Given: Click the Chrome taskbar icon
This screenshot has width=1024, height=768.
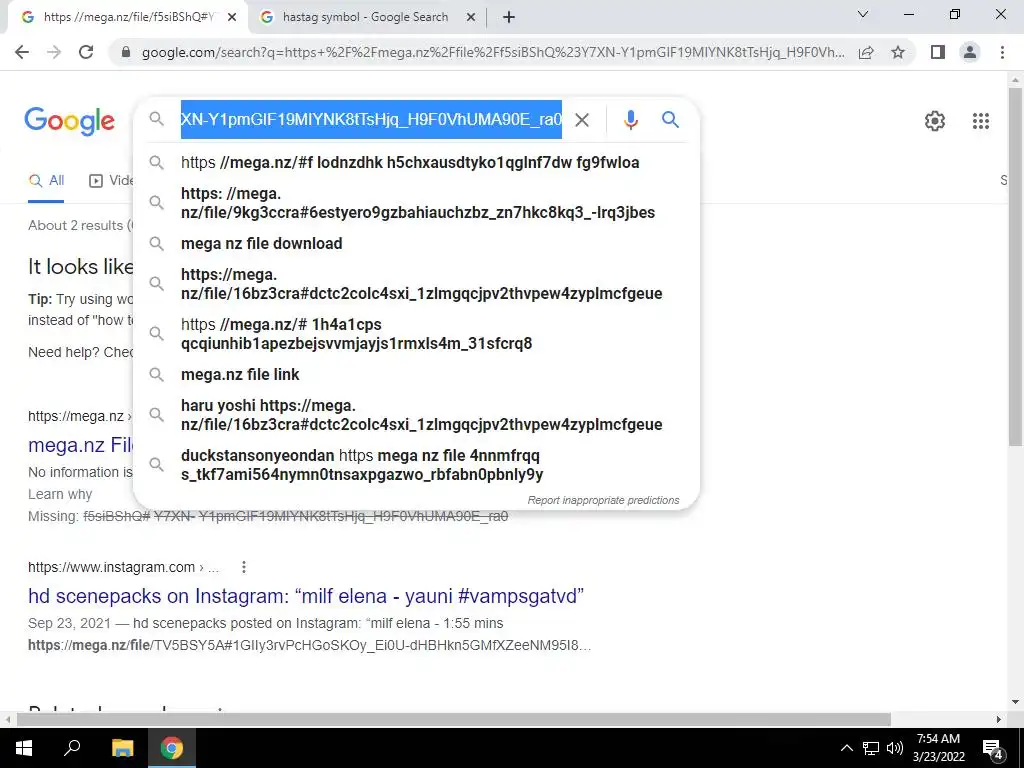Looking at the screenshot, I should pyautogui.click(x=172, y=748).
